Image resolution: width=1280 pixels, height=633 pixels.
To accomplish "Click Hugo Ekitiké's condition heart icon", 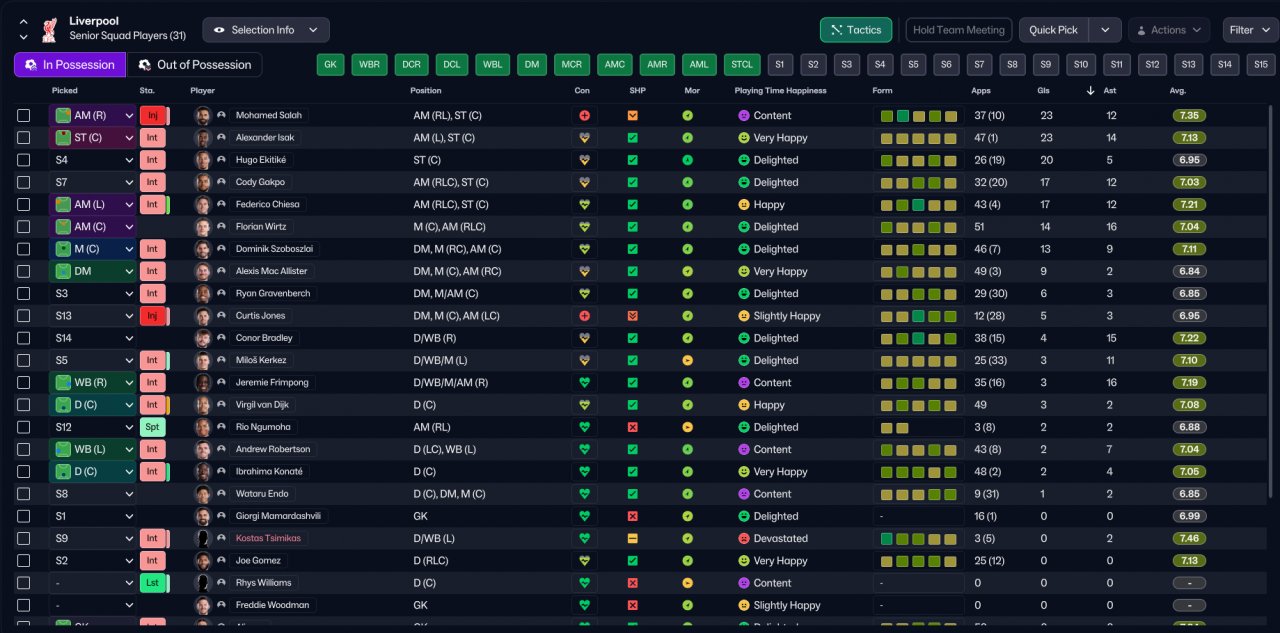I will tap(584, 160).
